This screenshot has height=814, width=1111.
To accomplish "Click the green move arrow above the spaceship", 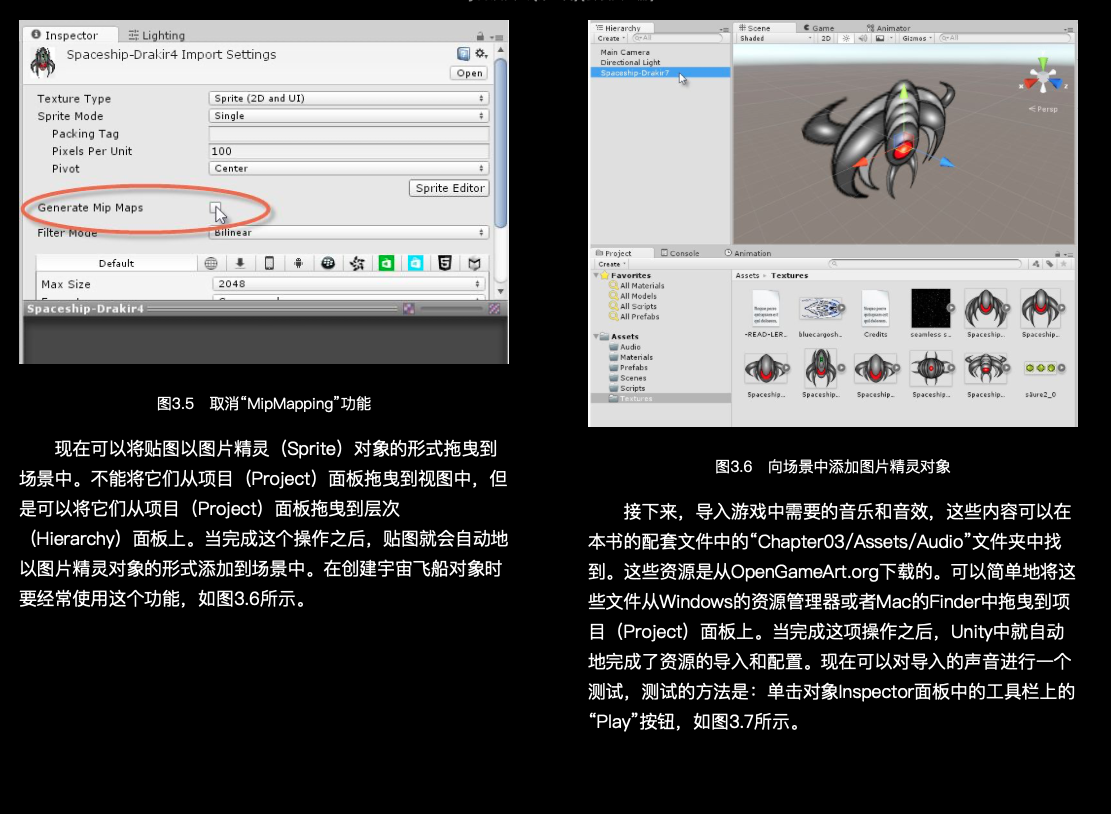I will point(904,92).
